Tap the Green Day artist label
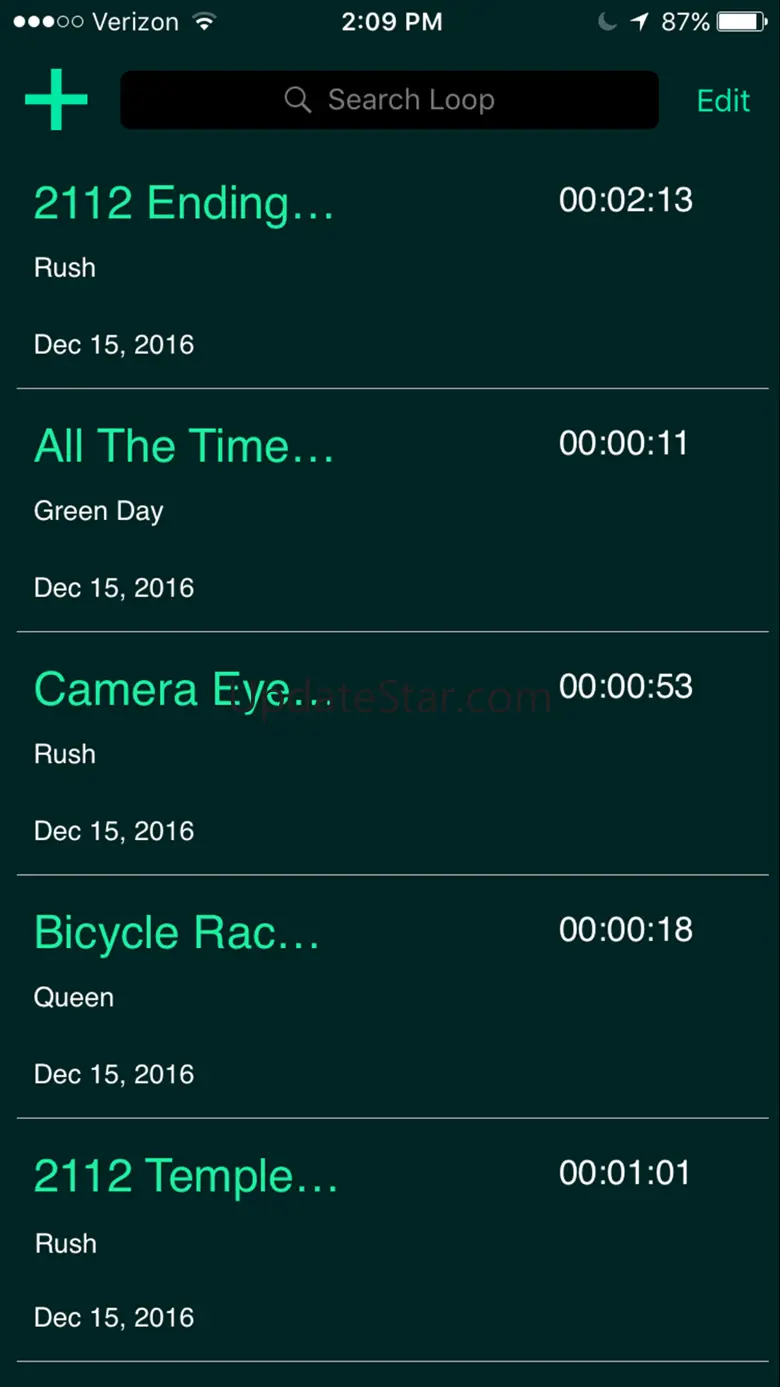 [98, 511]
